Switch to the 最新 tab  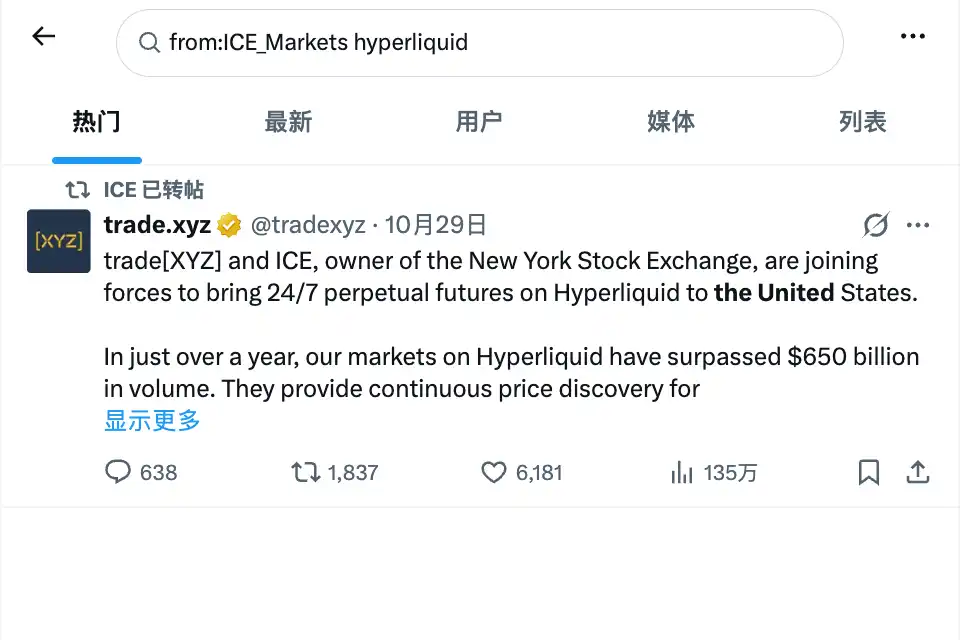click(288, 122)
